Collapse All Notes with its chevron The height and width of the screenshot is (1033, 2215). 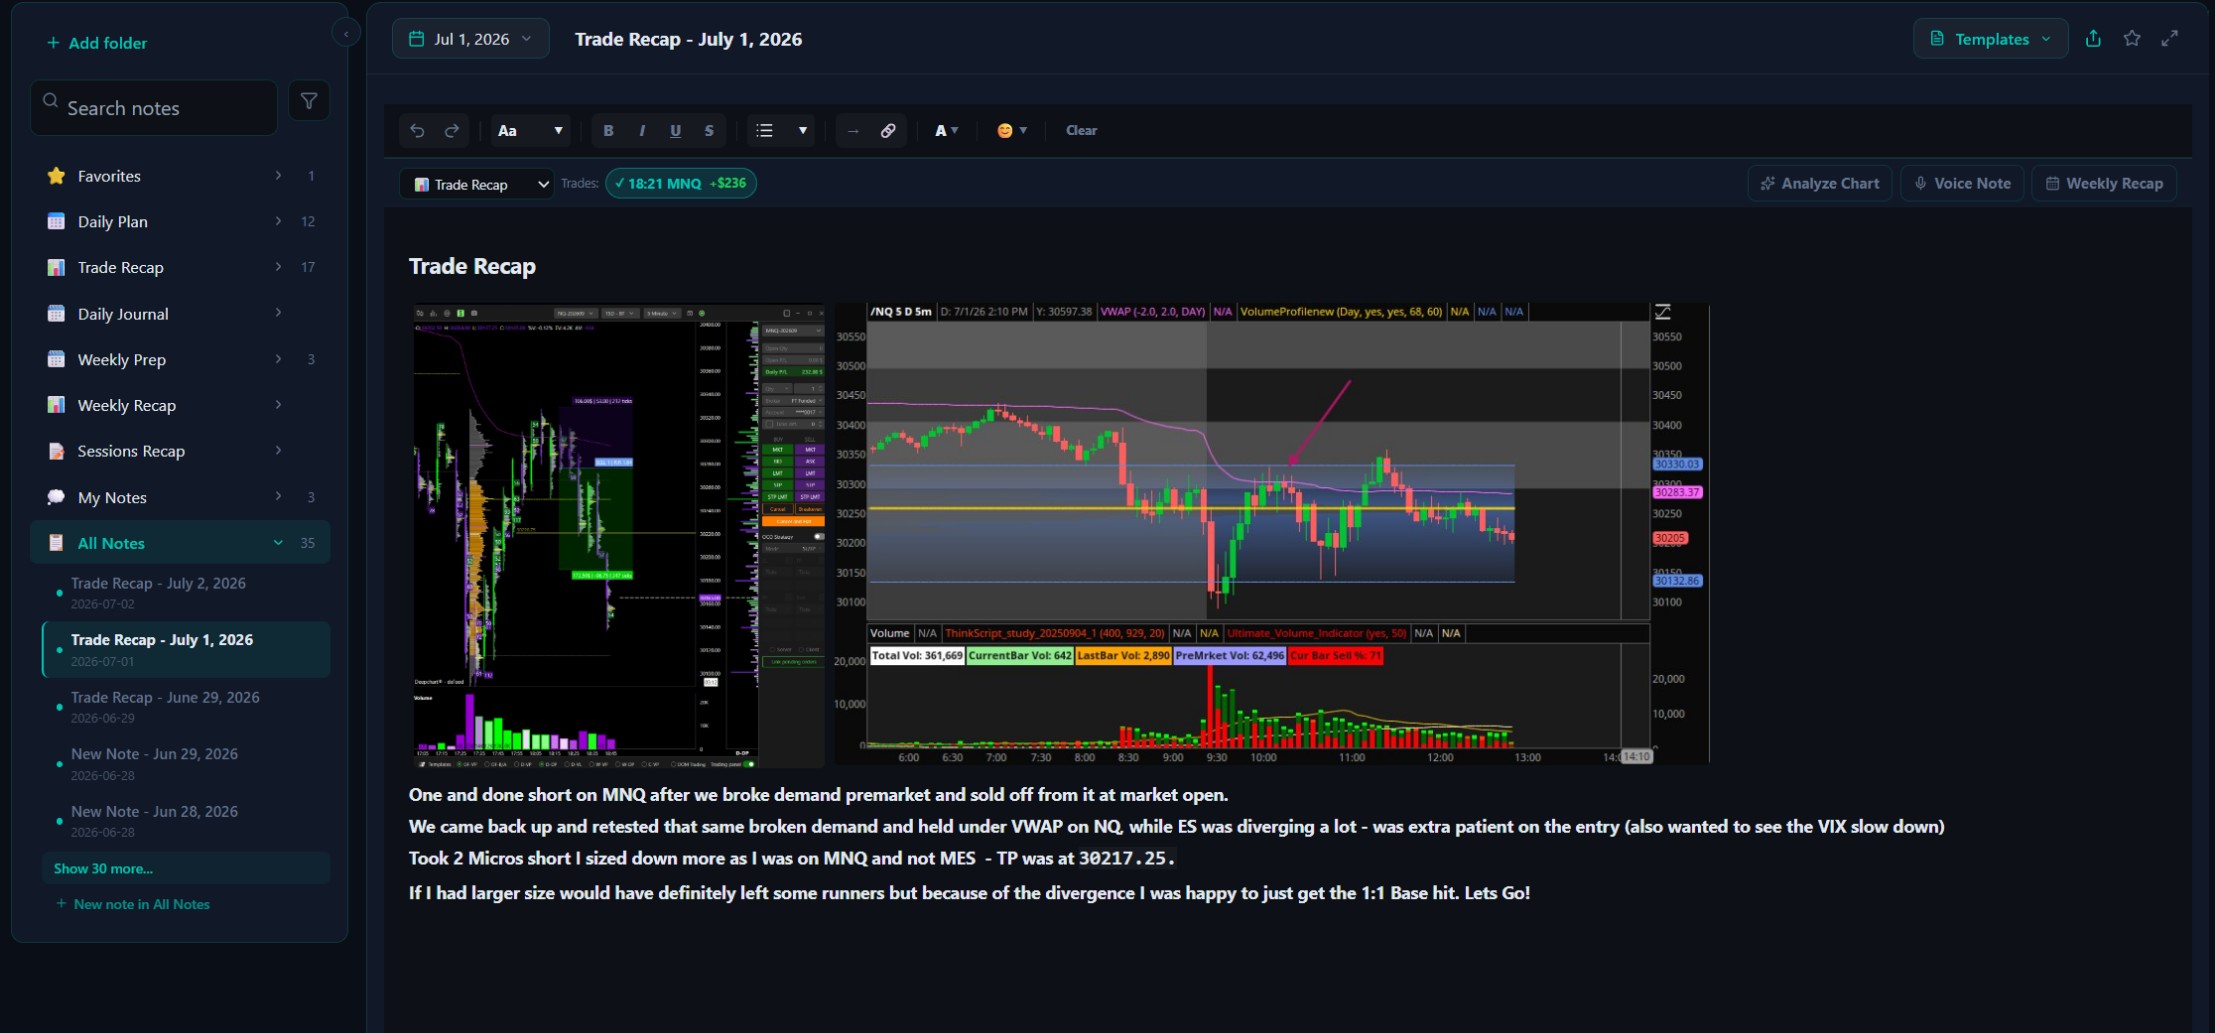click(x=278, y=543)
